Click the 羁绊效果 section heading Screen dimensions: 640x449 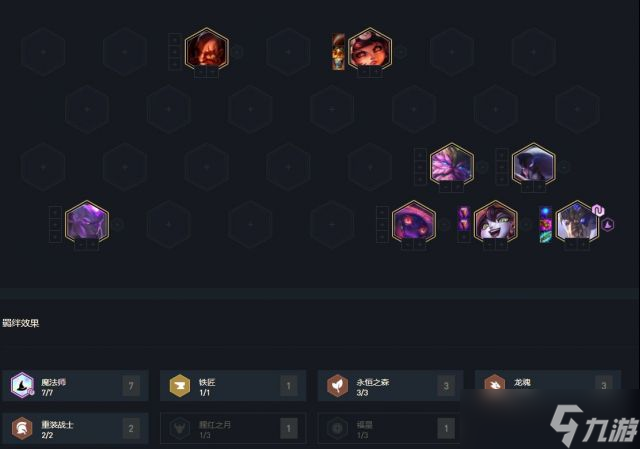20,323
